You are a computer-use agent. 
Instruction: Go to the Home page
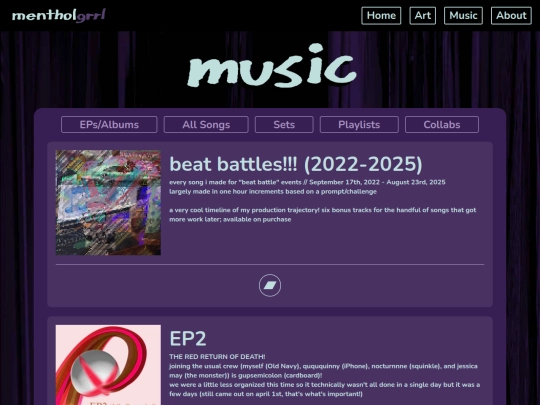(381, 15)
